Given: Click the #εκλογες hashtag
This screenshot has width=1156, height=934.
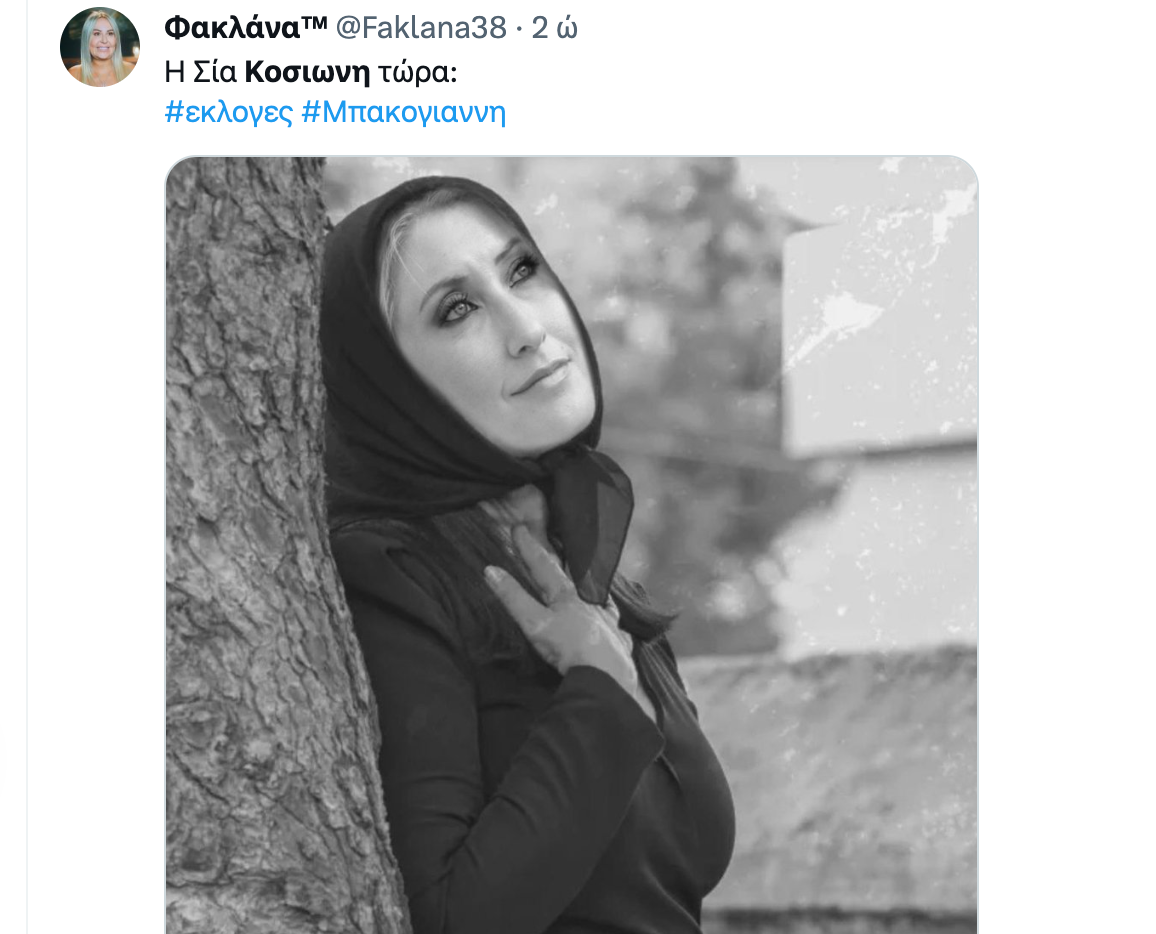Looking at the screenshot, I should point(229,112).
